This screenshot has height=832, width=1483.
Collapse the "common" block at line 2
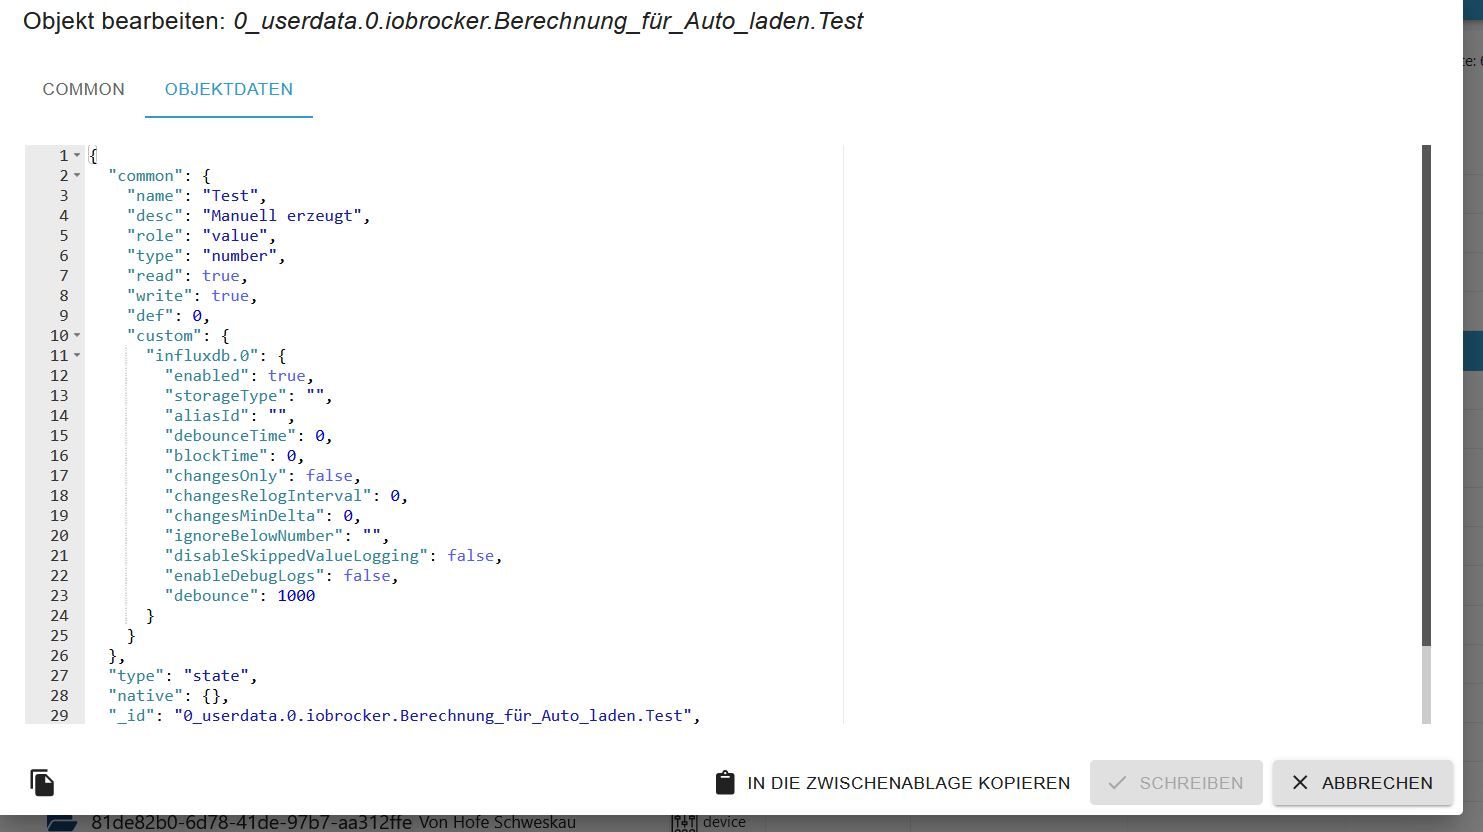[x=77, y=176]
